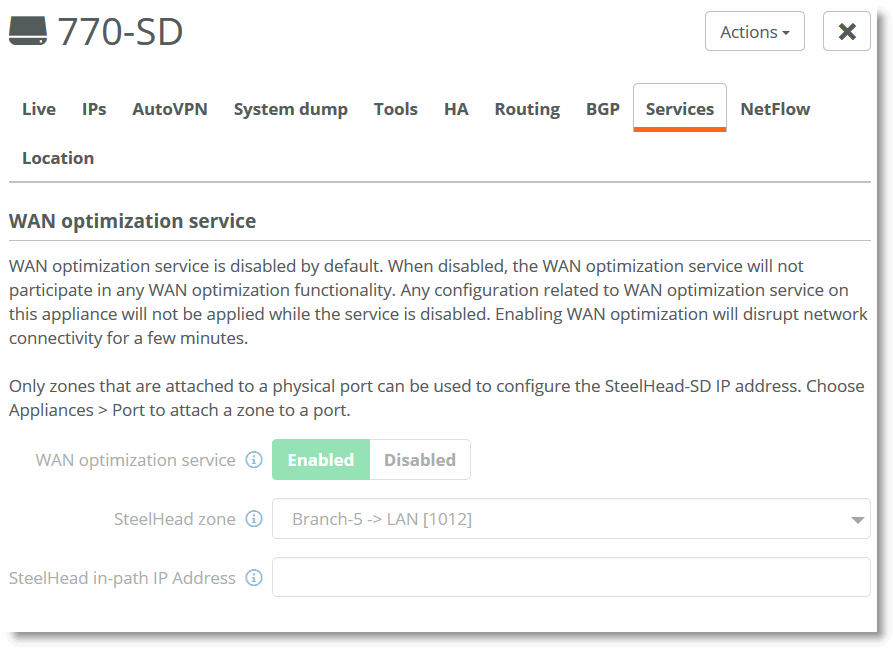The height and width of the screenshot is (648, 893).
Task: Click the SteelHead in-path IP Address field
Action: 570,578
